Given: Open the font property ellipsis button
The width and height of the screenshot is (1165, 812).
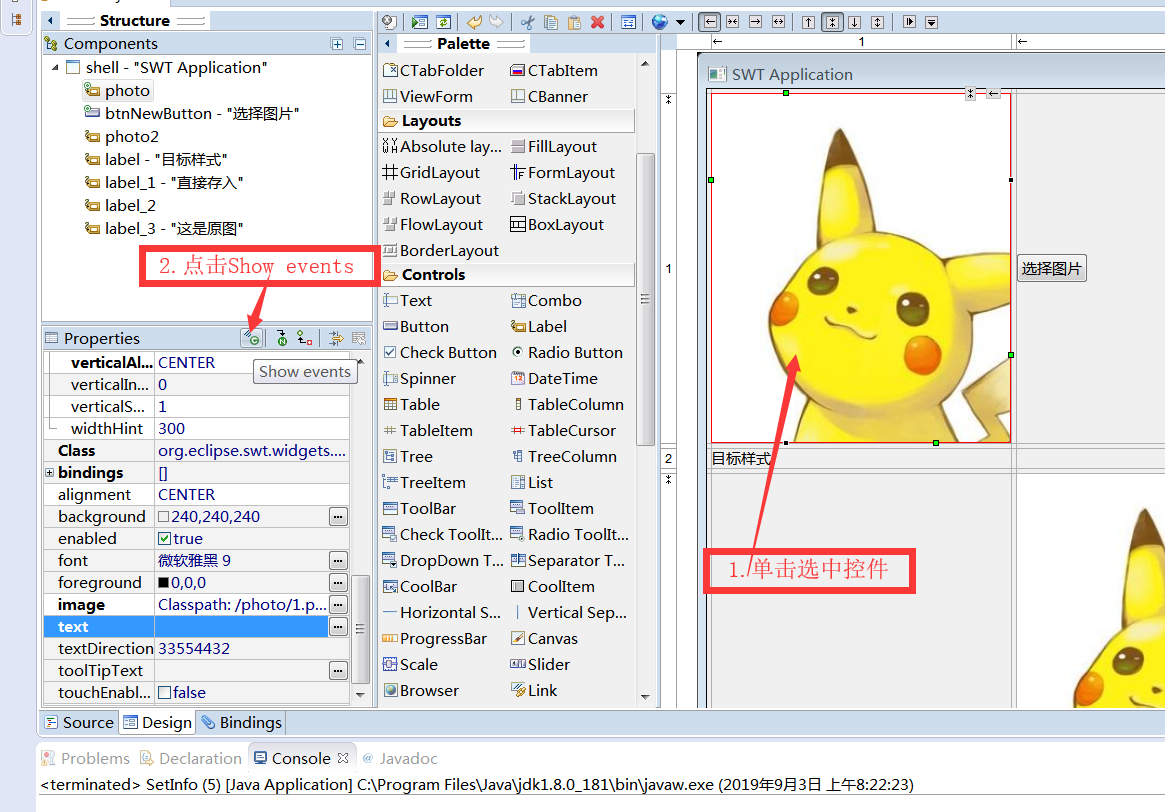Looking at the screenshot, I should pyautogui.click(x=338, y=561).
